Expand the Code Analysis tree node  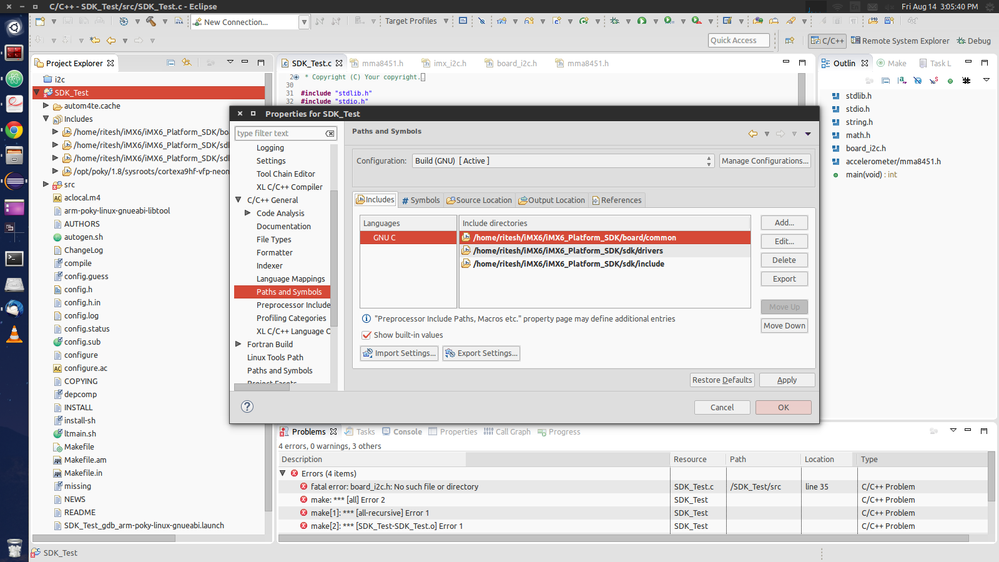pyautogui.click(x=248, y=213)
